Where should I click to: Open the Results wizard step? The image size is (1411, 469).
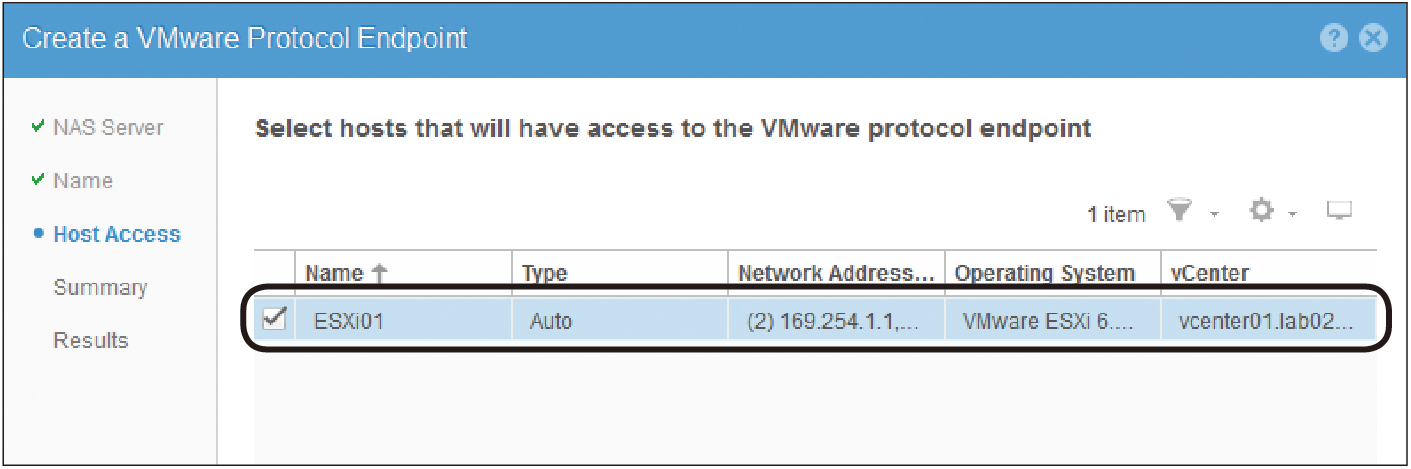tap(91, 340)
